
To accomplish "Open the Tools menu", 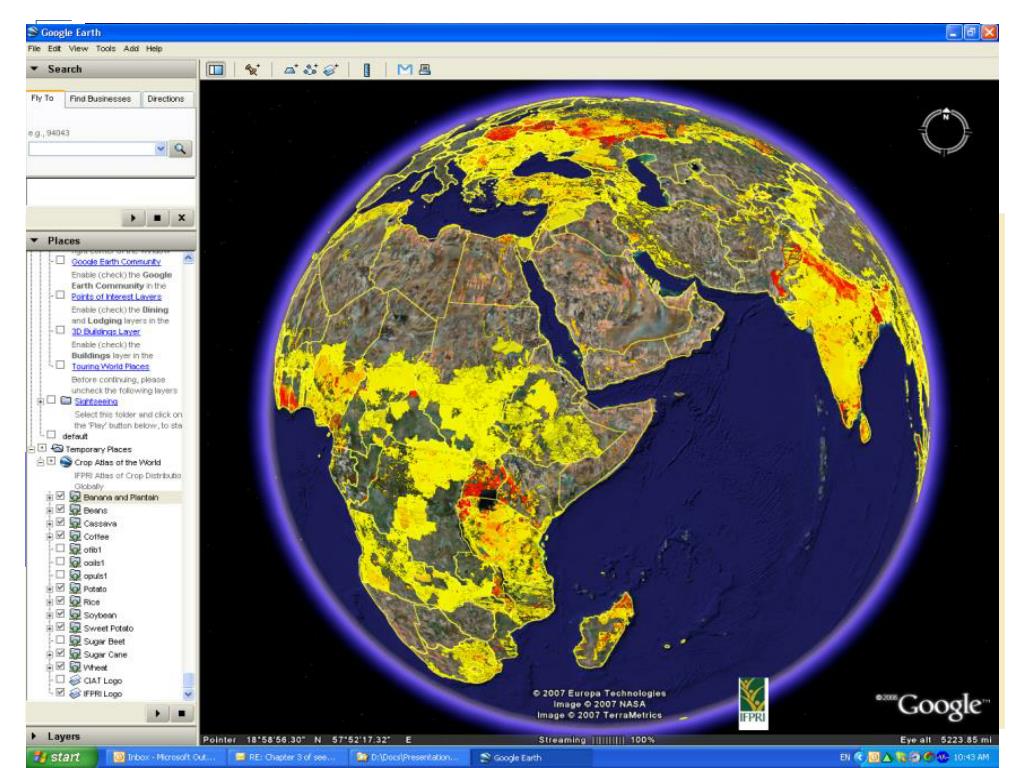I will pyautogui.click(x=106, y=48).
